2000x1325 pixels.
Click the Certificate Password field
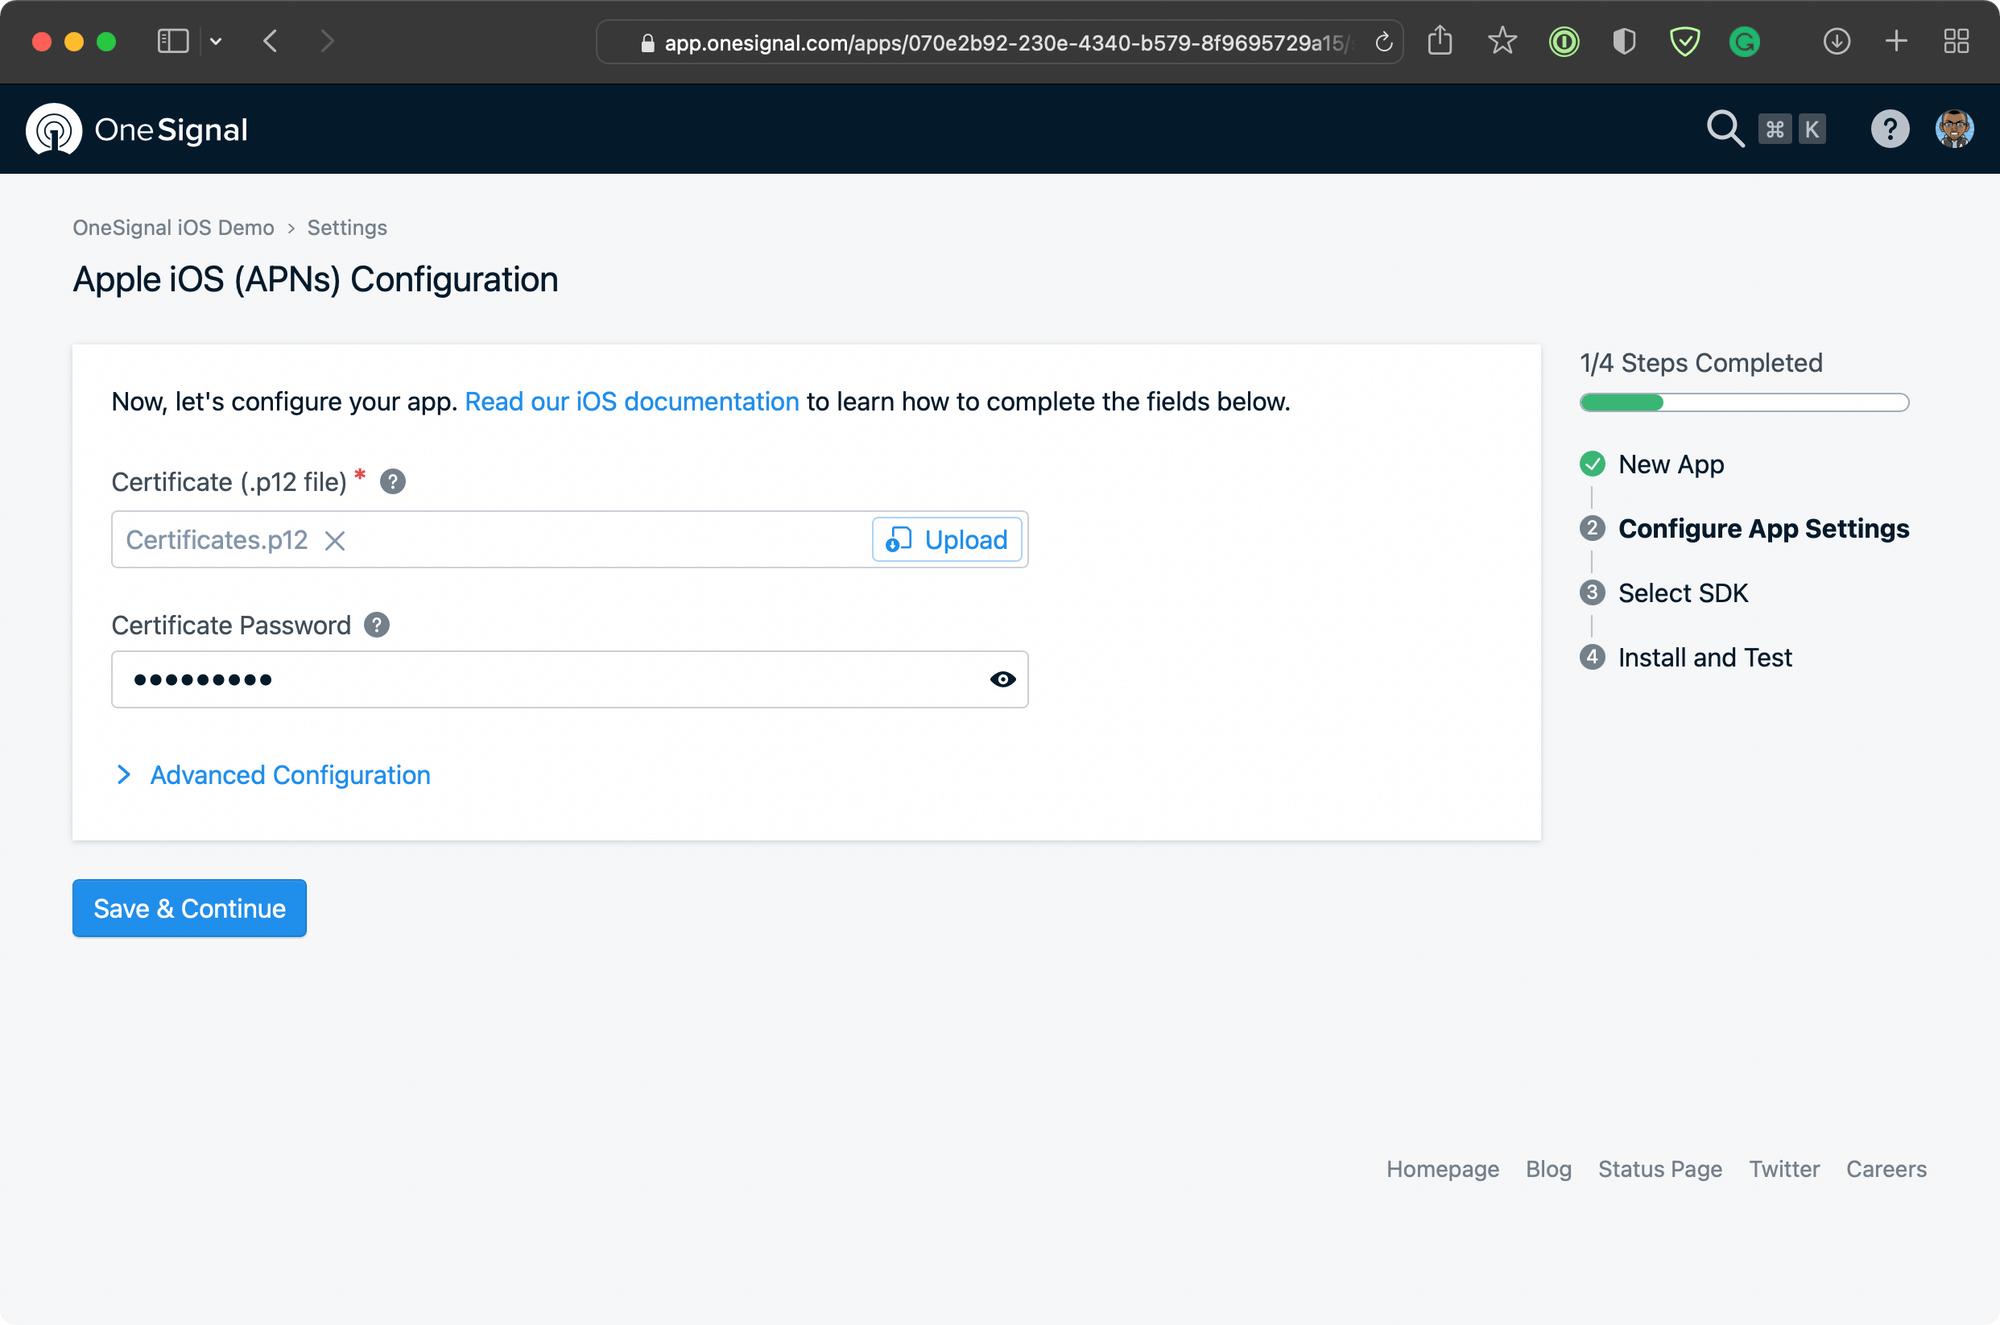pos(550,680)
